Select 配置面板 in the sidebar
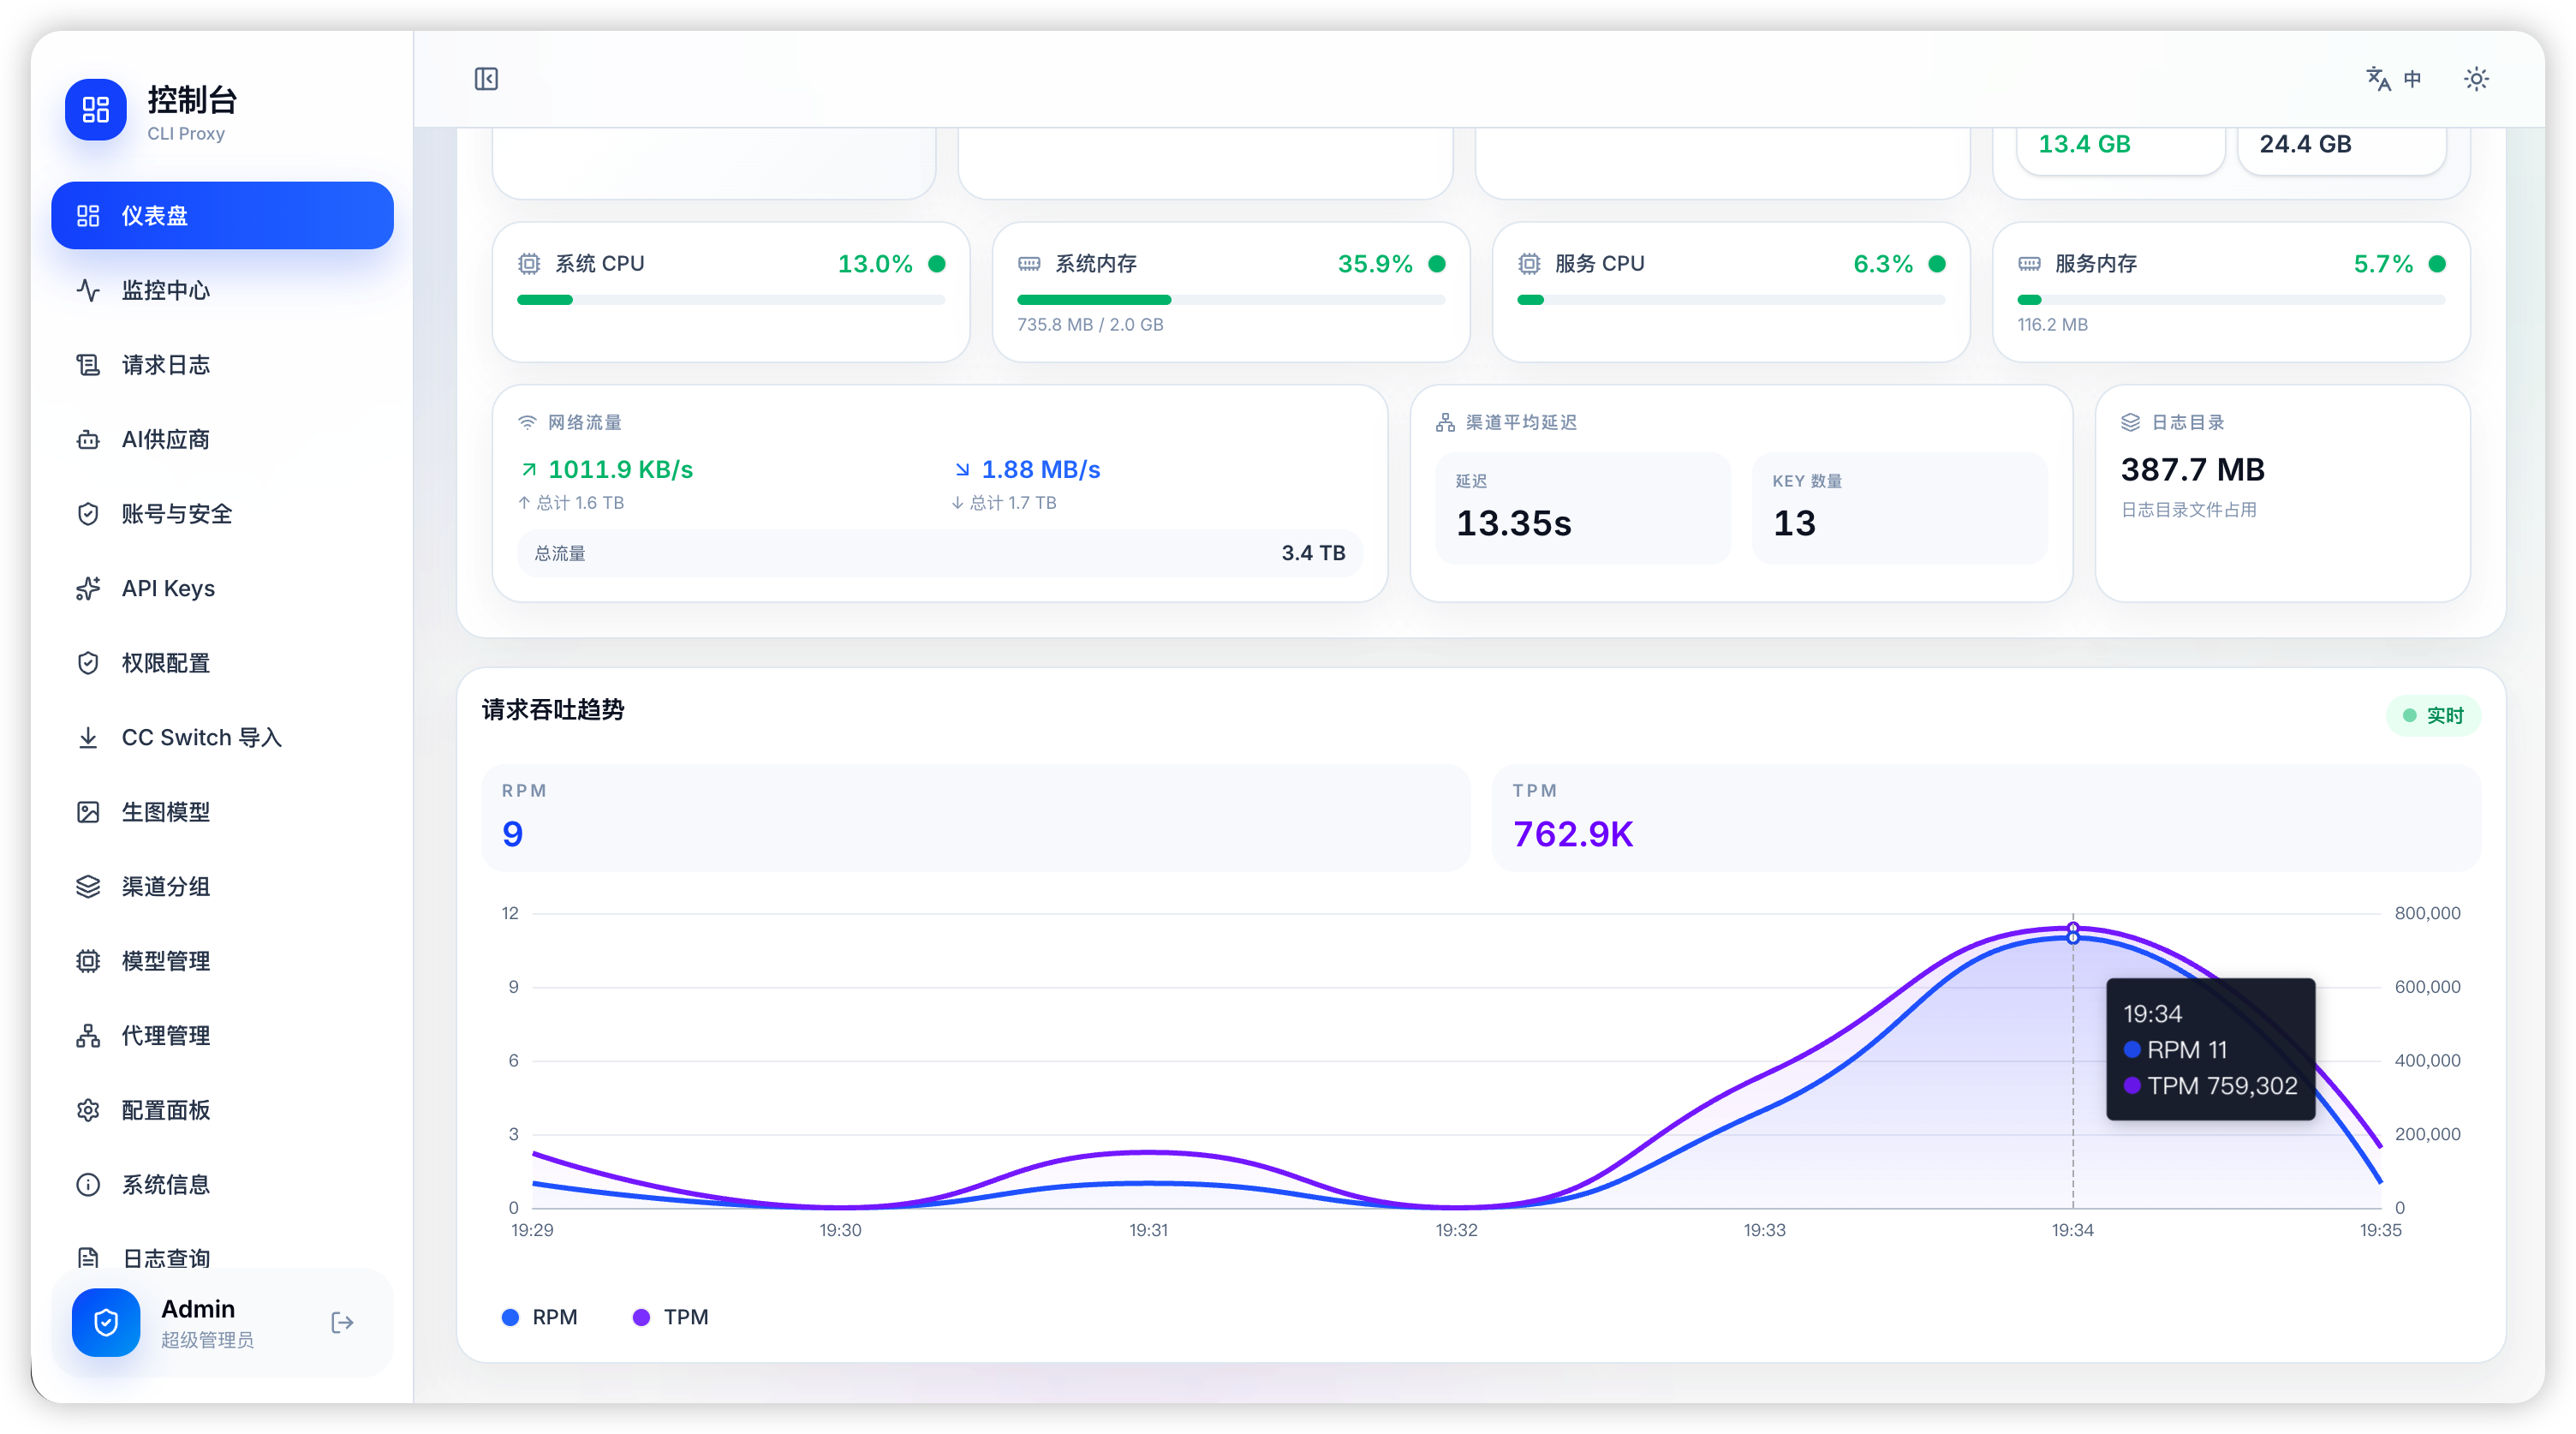 click(x=222, y=1110)
